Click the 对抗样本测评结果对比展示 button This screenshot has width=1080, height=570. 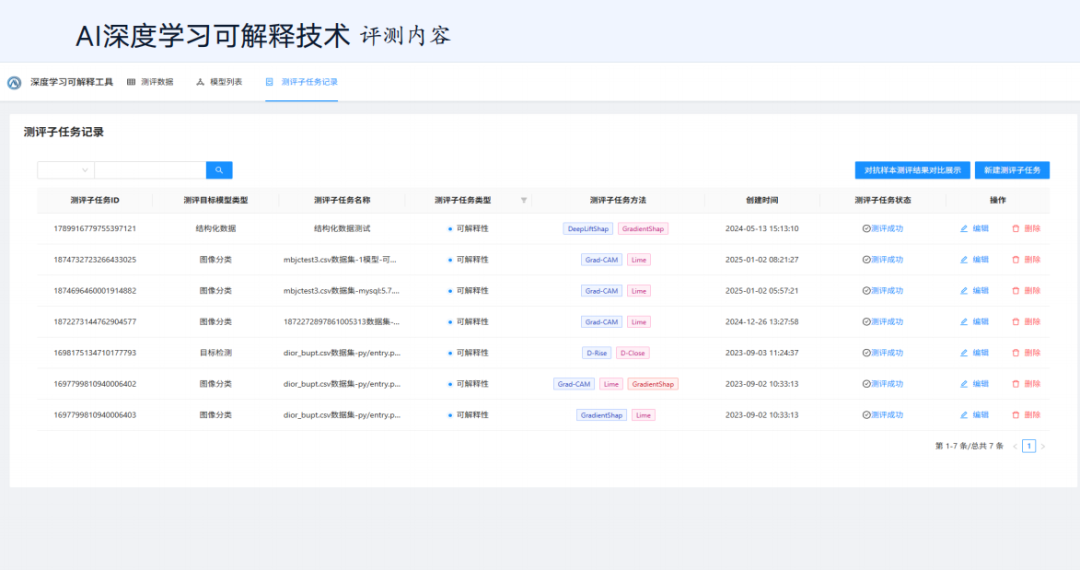coord(913,170)
